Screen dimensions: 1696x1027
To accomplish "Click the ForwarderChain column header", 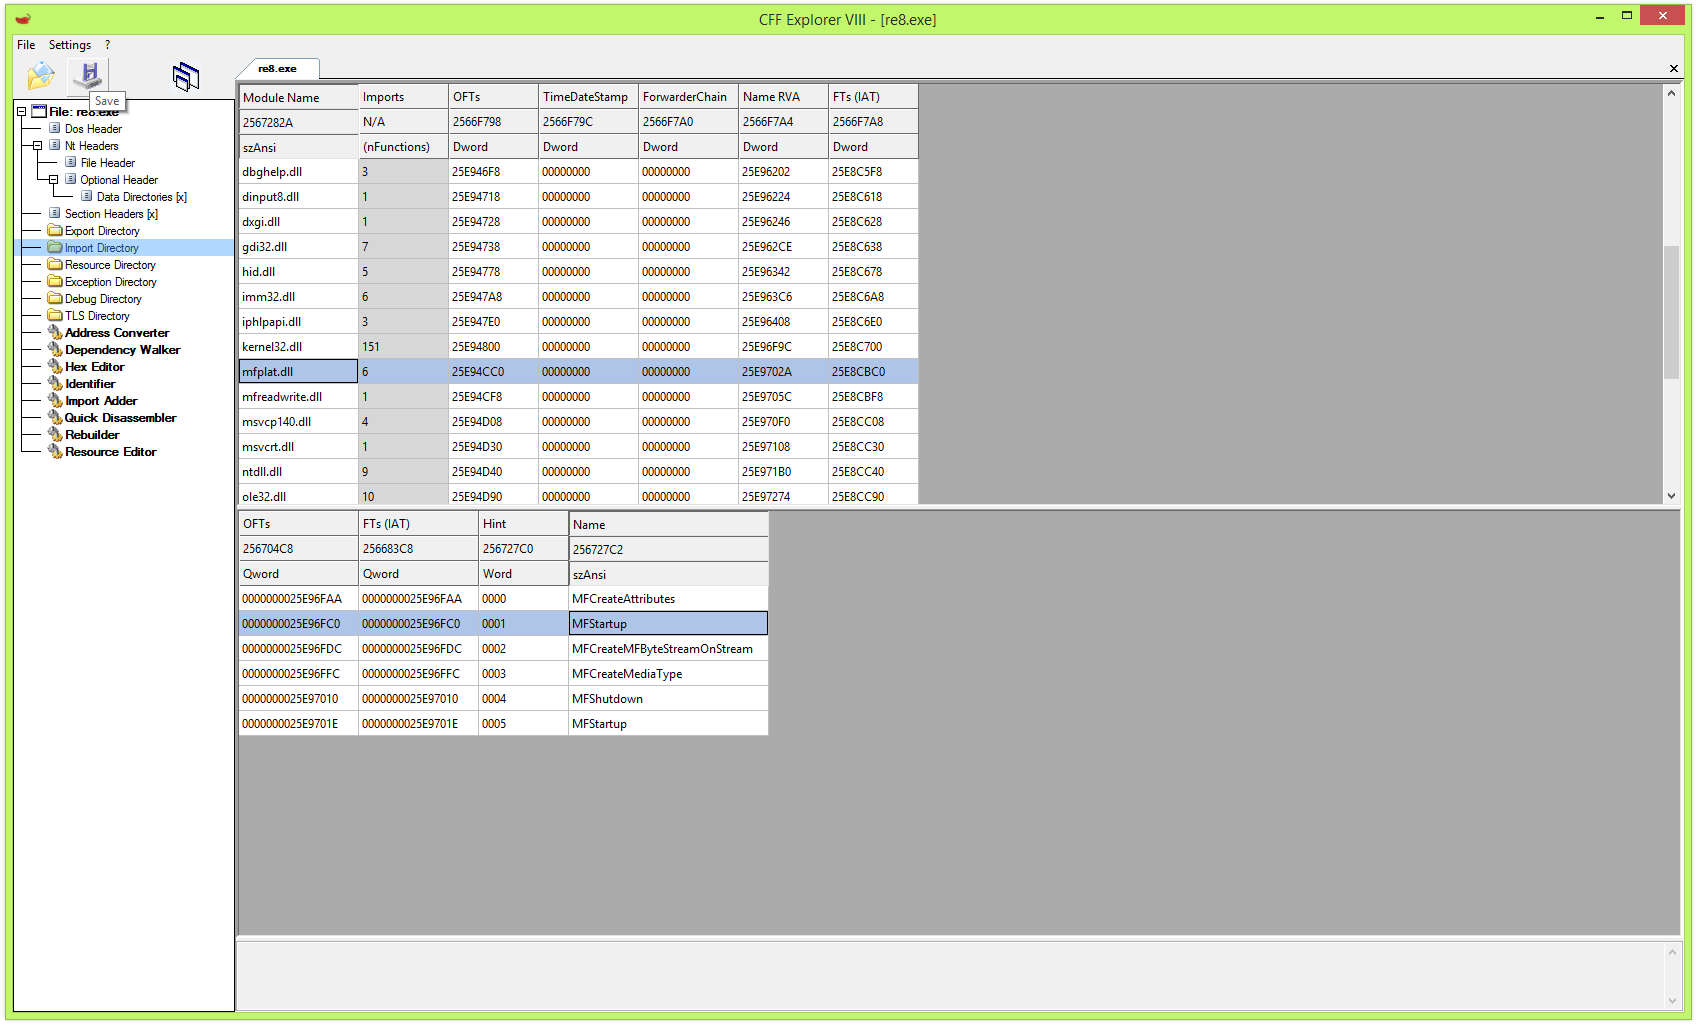I will [x=688, y=97].
